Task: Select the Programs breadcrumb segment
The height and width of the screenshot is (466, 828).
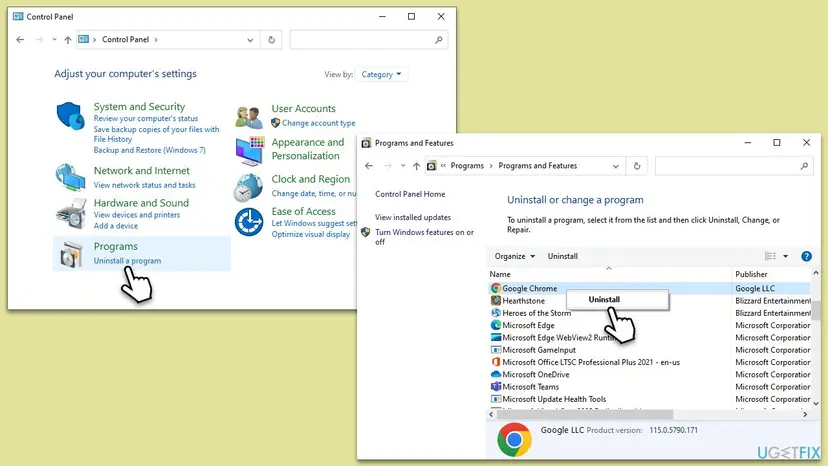Action: point(467,166)
